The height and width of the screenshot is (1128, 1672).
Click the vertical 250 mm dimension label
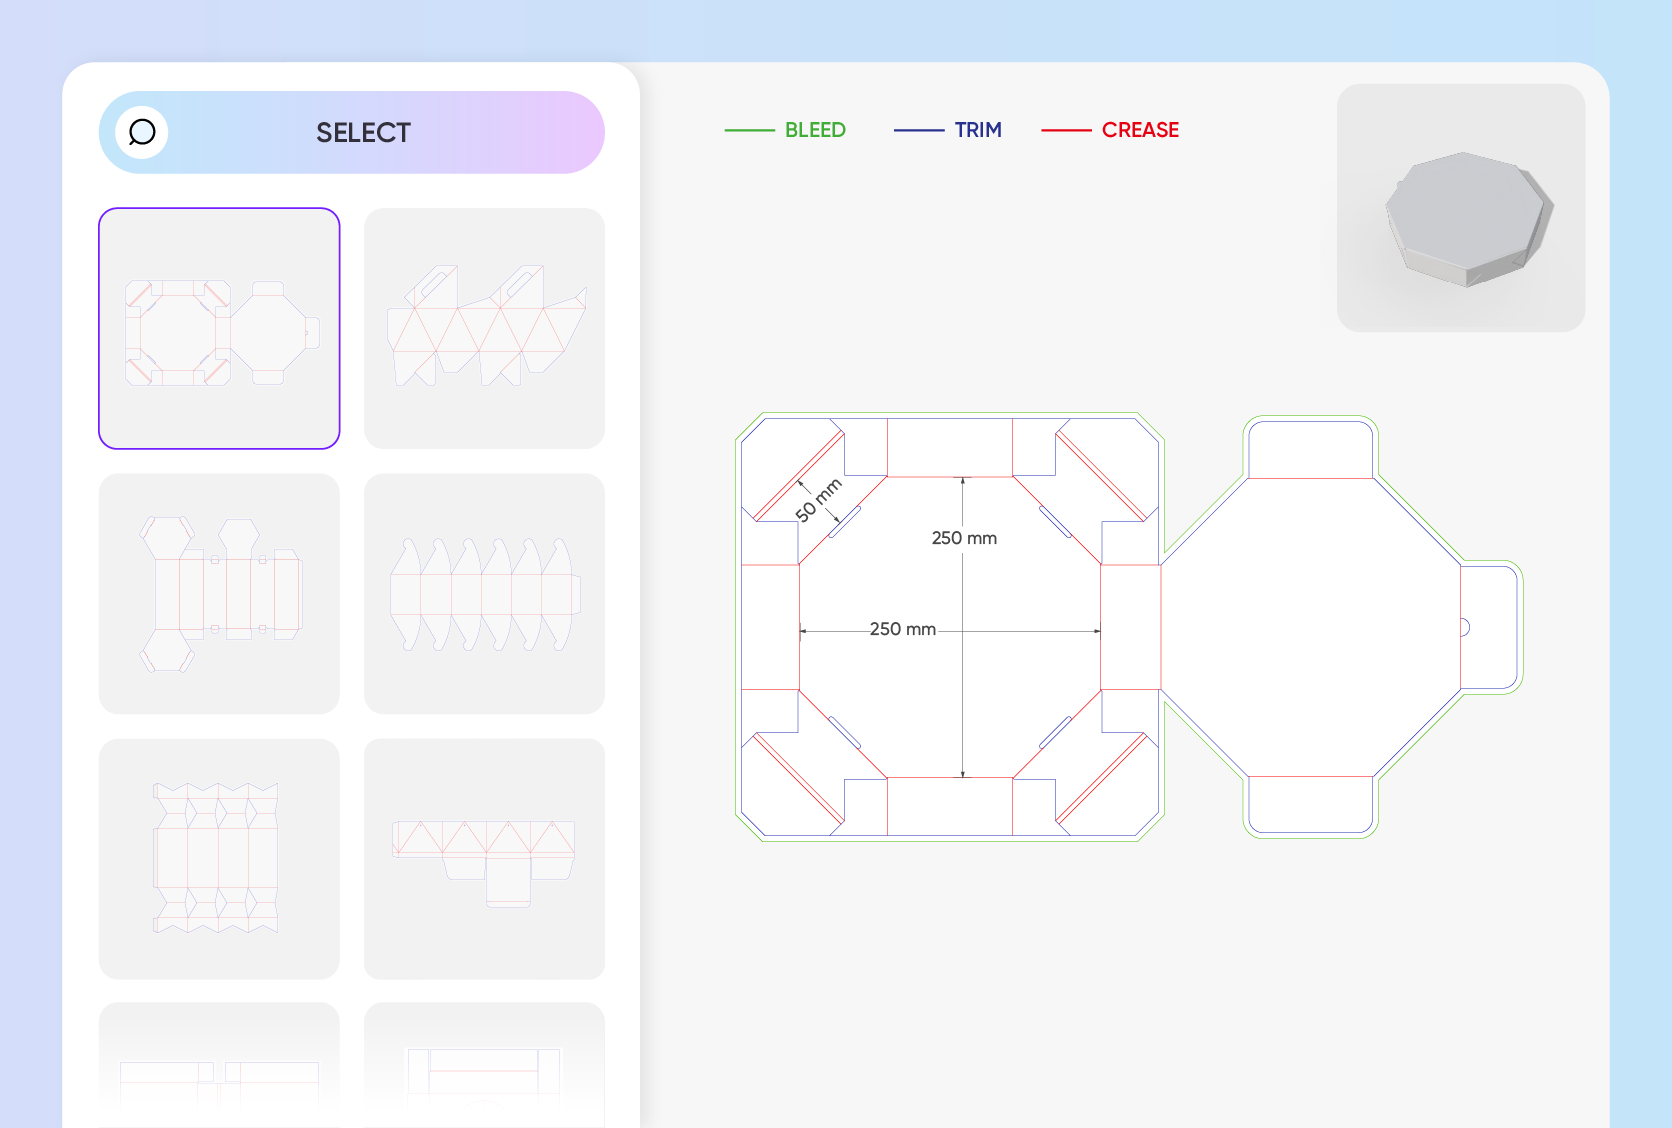tap(964, 538)
